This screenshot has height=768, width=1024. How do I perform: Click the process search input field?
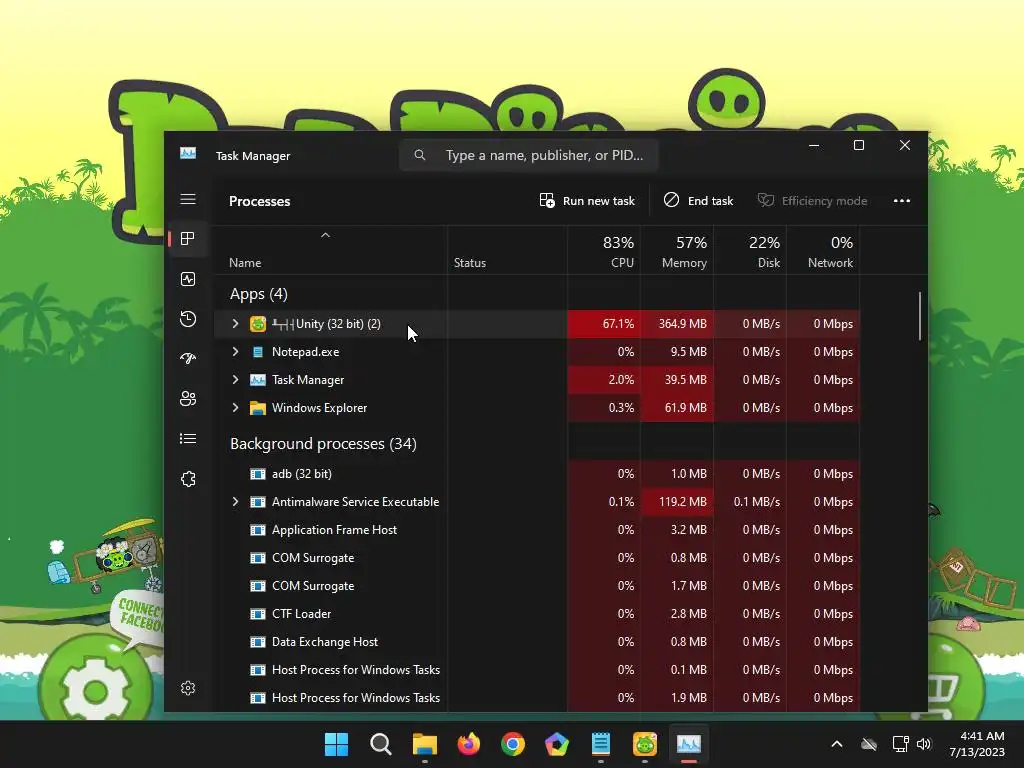tap(528, 155)
